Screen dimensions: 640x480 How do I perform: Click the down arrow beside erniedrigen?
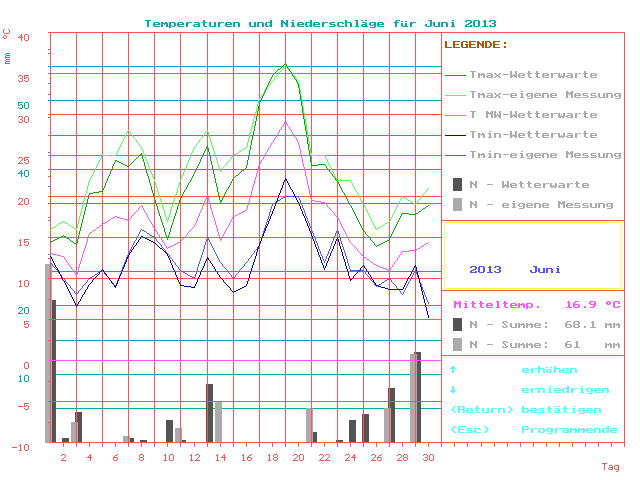point(453,390)
